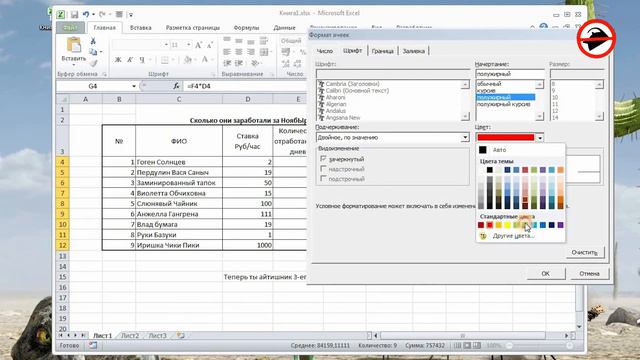Image resolution: width=640 pixels, height=360 pixels.
Task: Click the column D header
Action: [x=247, y=99]
